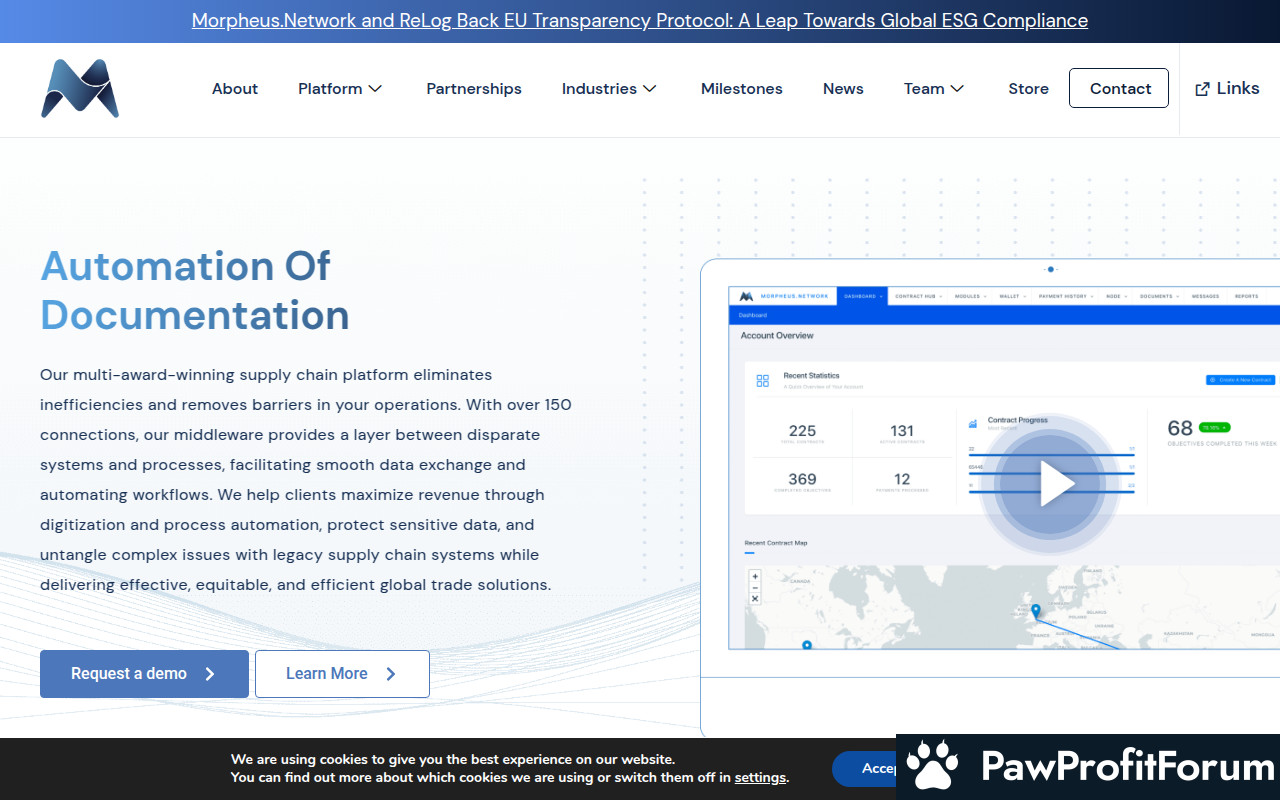The width and height of the screenshot is (1280, 800).
Task: Click the Recent Statistics grid icon
Action: click(x=763, y=381)
